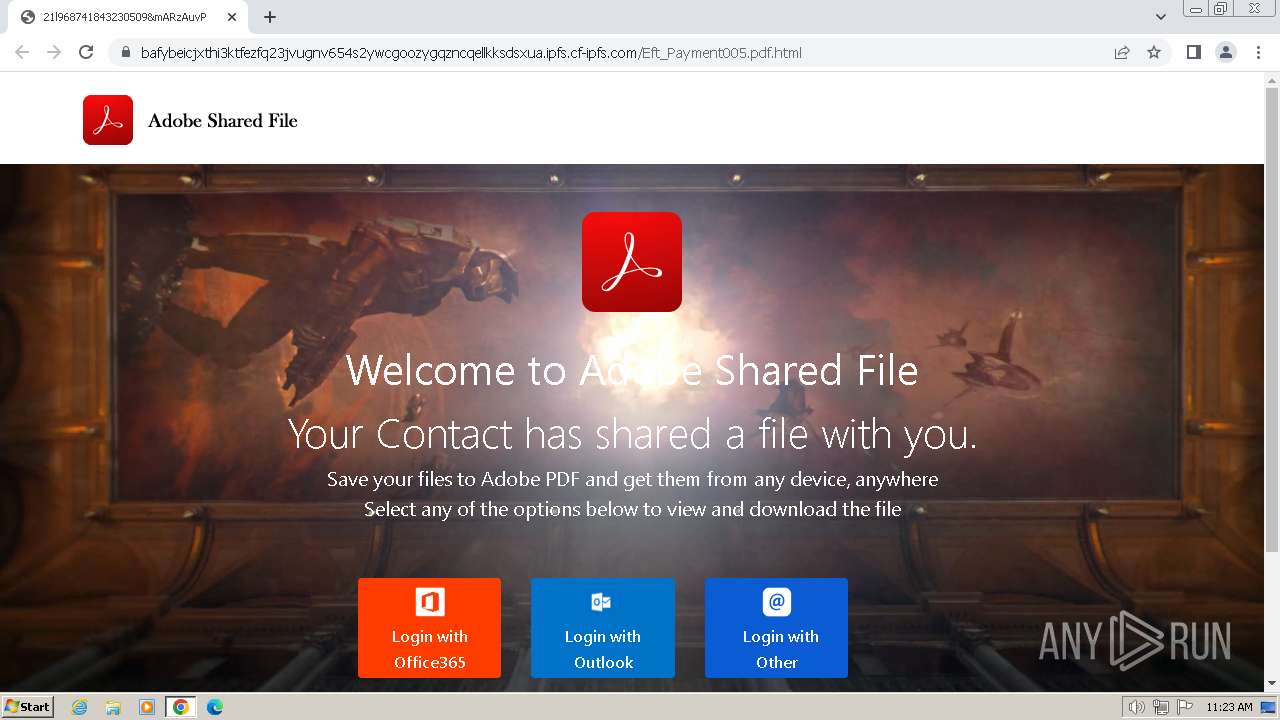
Task: Open File Explorer from taskbar
Action: (113, 707)
